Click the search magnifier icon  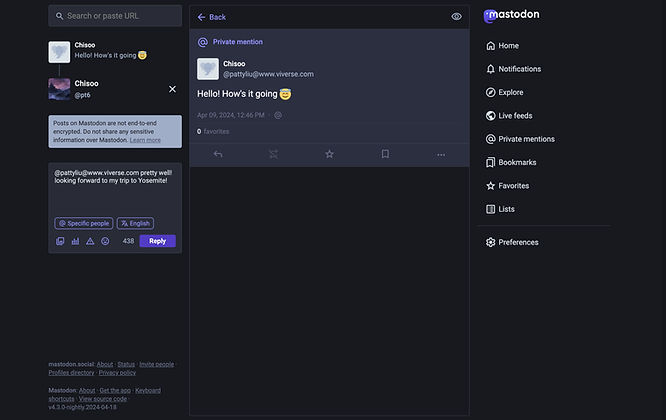[x=59, y=16]
